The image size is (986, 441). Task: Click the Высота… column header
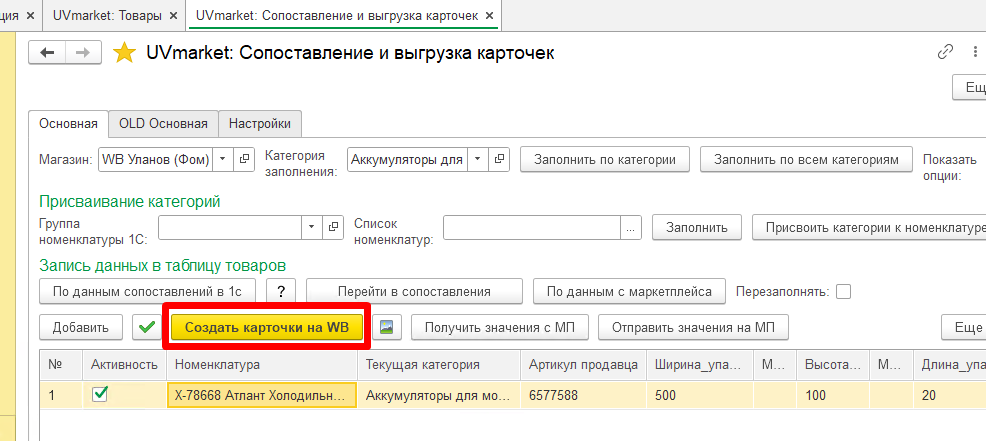point(833,365)
